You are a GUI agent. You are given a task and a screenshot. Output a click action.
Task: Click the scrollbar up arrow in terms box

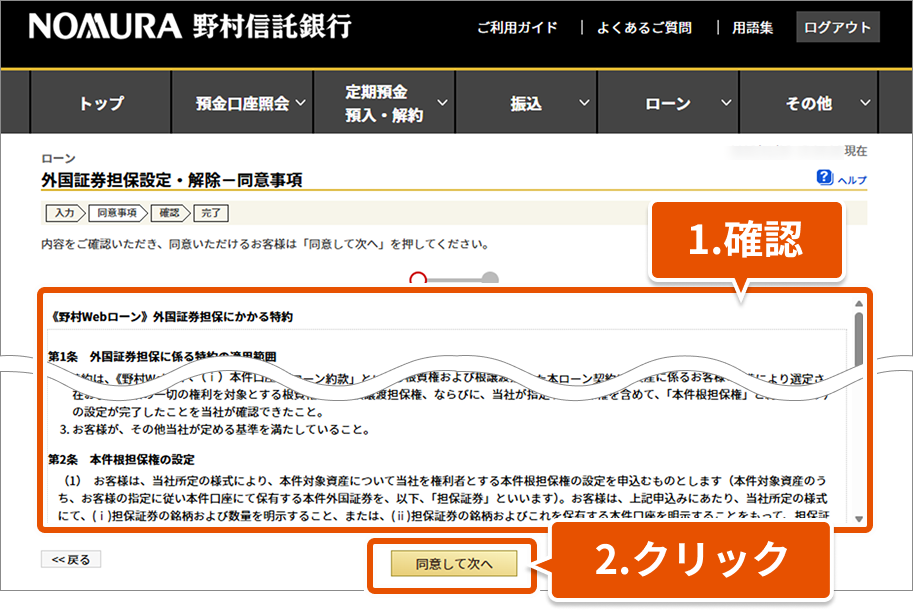(x=858, y=303)
